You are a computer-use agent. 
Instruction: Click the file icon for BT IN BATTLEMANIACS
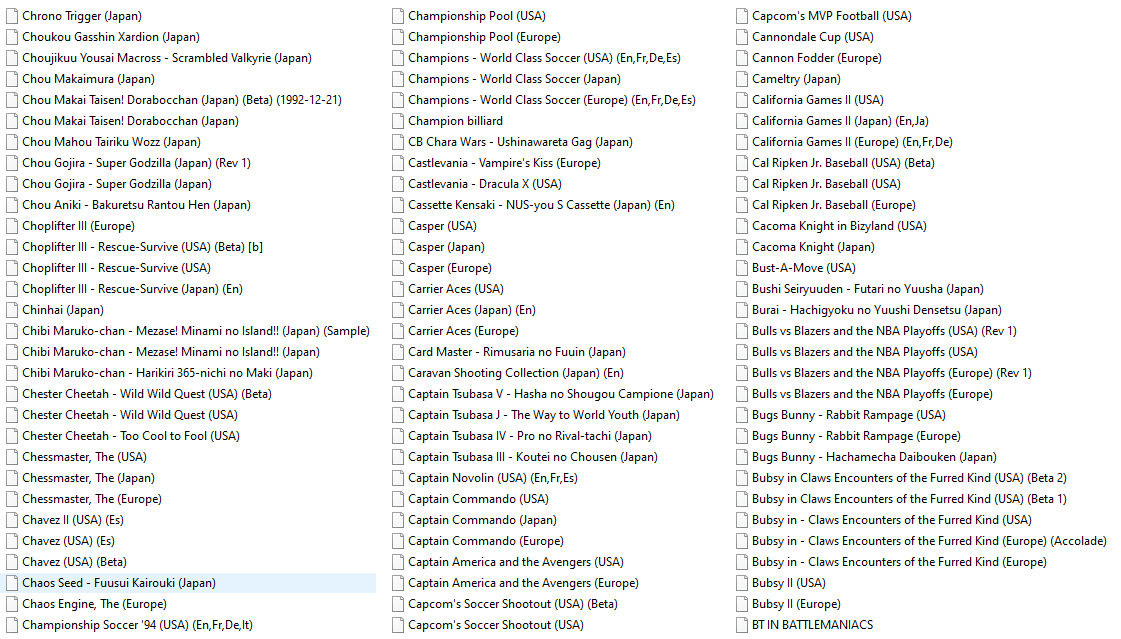pos(741,625)
